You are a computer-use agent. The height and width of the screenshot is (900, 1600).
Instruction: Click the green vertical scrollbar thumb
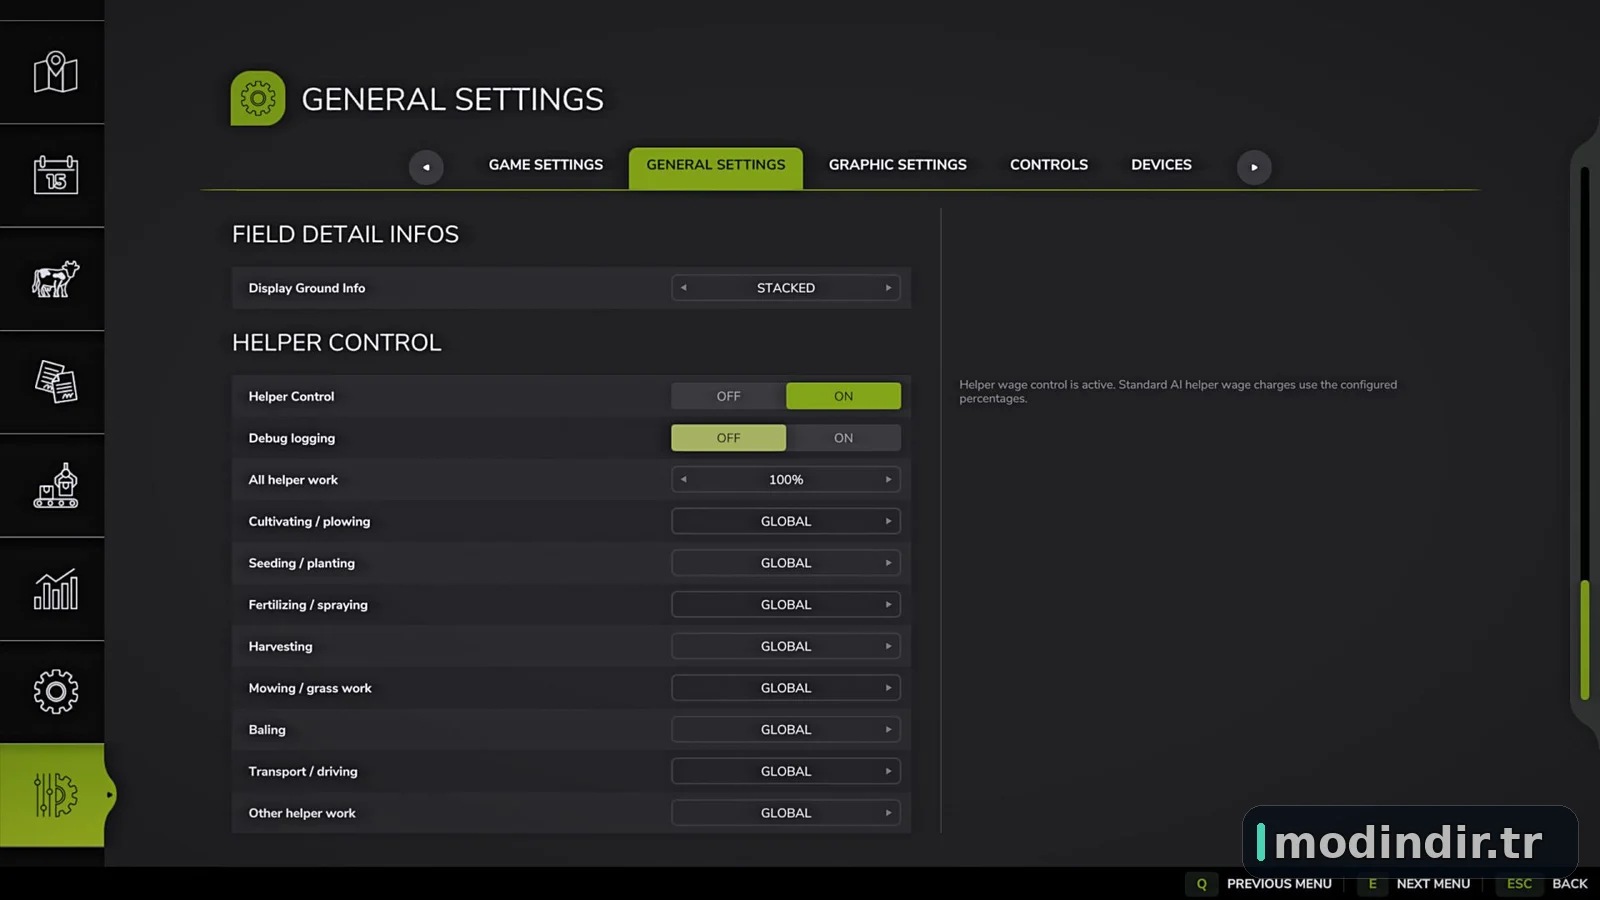pos(1585,640)
